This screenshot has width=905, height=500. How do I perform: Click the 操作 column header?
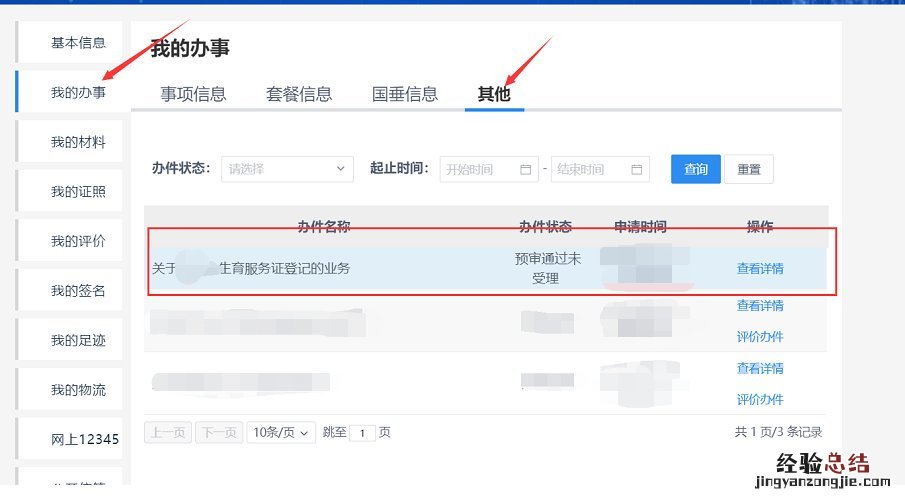tap(760, 226)
